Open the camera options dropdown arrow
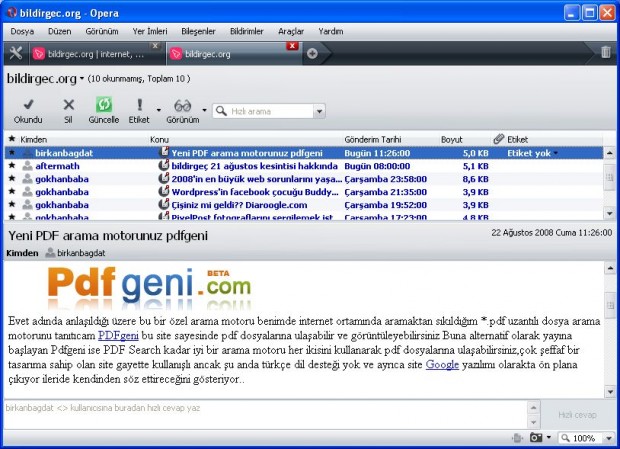This screenshot has height=449, width=620. pos(548,437)
